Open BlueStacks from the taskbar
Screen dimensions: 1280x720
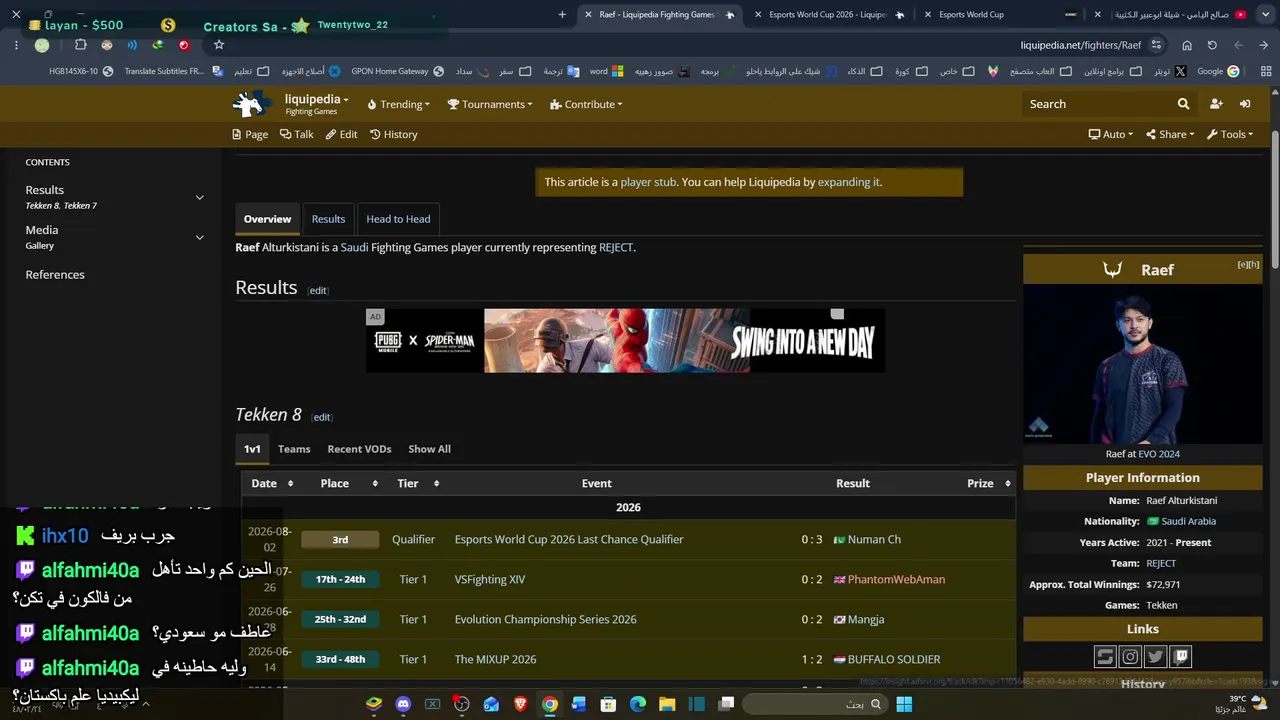point(374,704)
